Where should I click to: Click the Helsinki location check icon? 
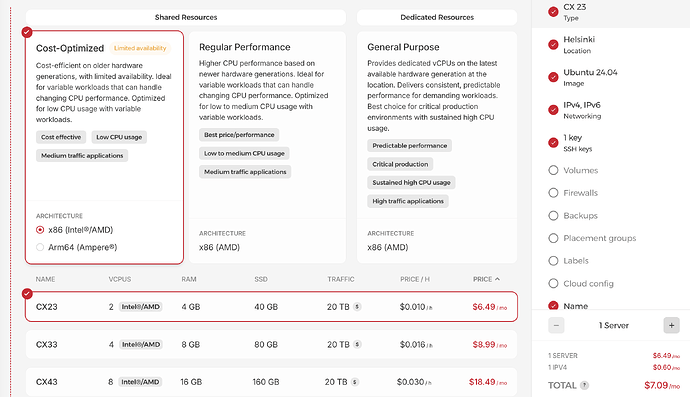[x=553, y=44]
